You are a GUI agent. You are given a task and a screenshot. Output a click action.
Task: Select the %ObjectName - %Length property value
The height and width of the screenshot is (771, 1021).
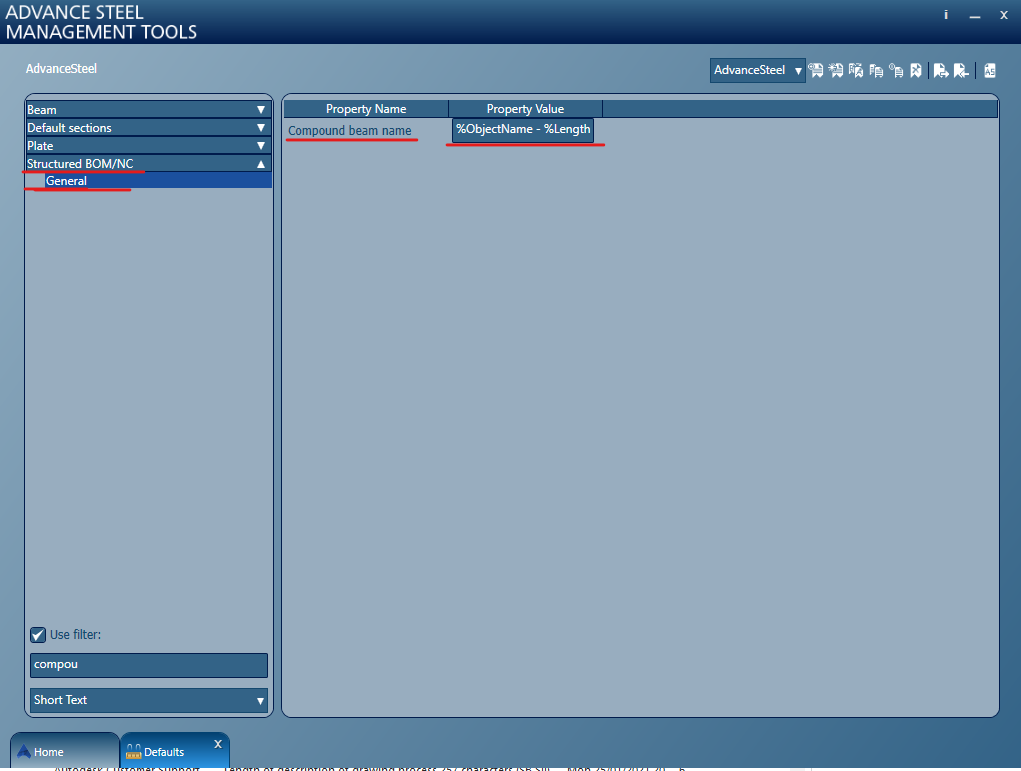click(x=524, y=129)
